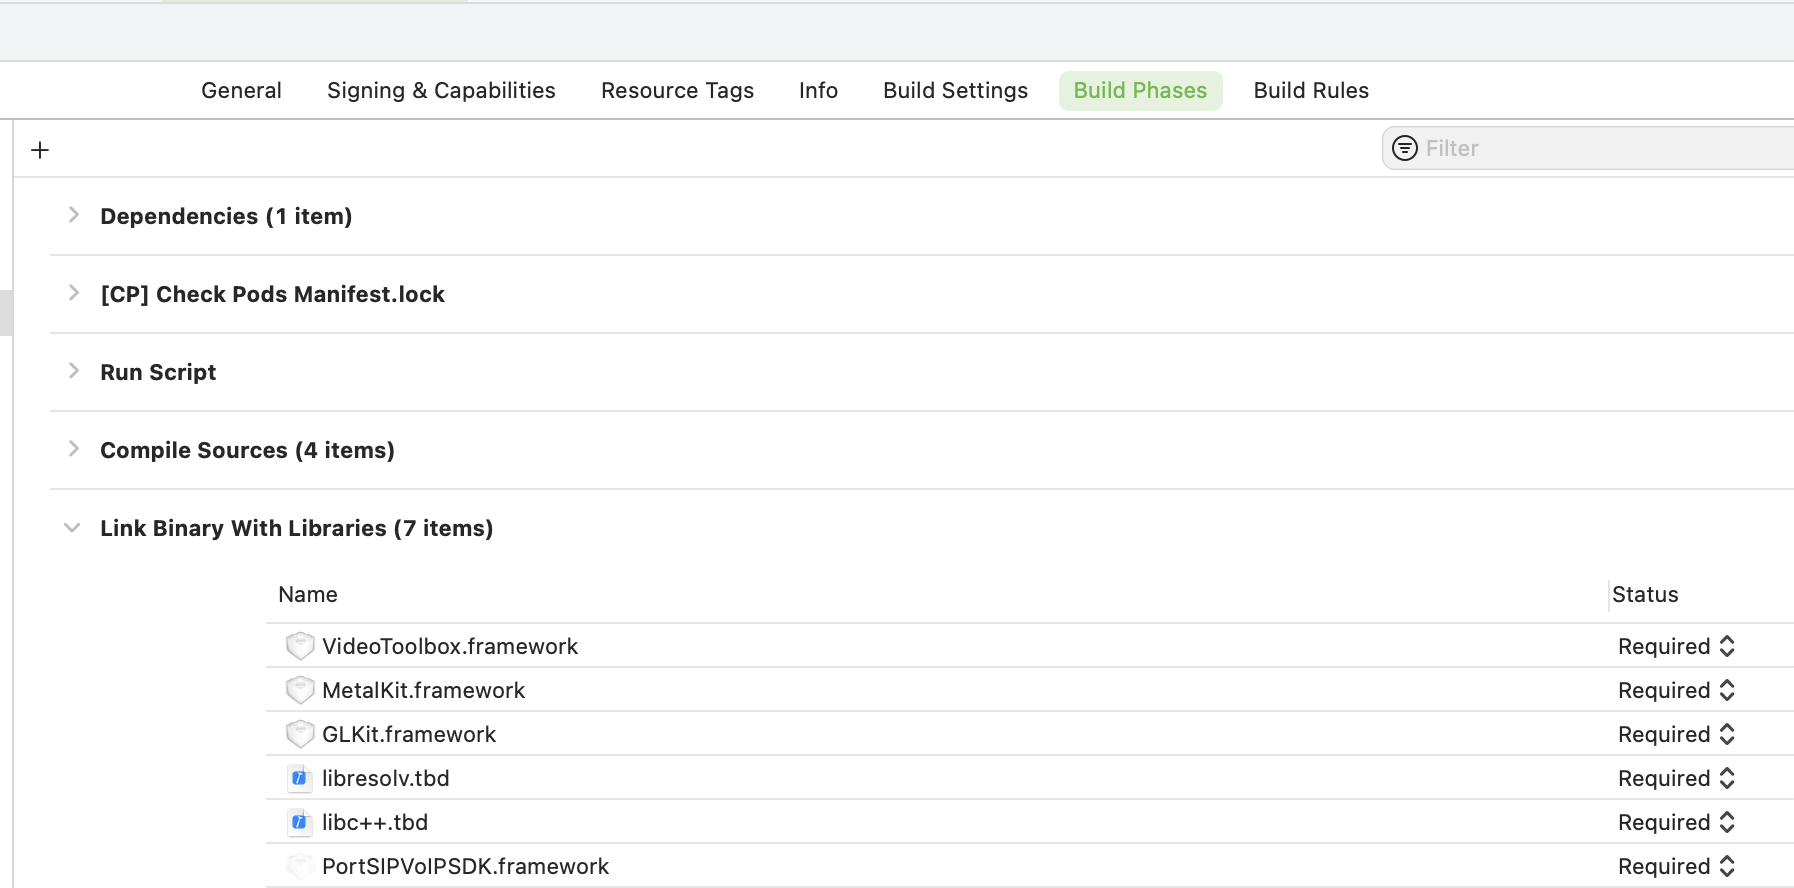Viewport: 1794px width, 888px height.
Task: Expand the Run Script phase
Action: tap(73, 371)
